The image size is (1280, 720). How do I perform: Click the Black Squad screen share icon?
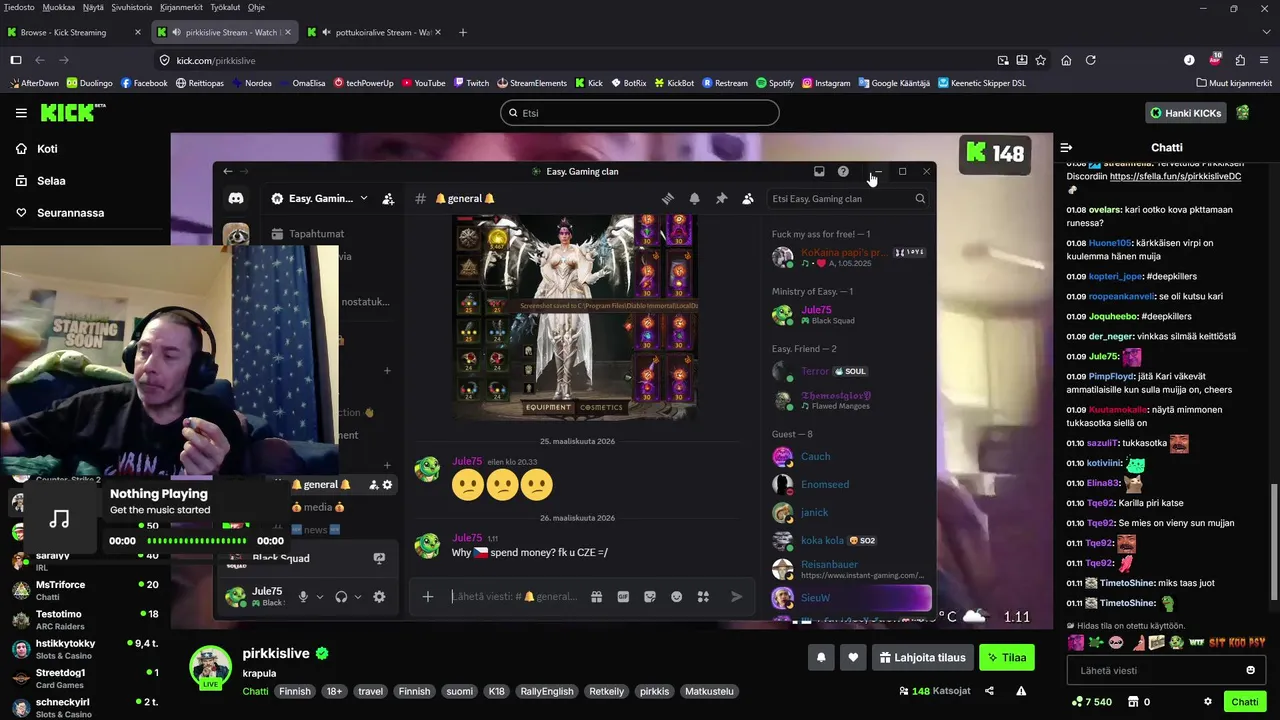(x=379, y=558)
